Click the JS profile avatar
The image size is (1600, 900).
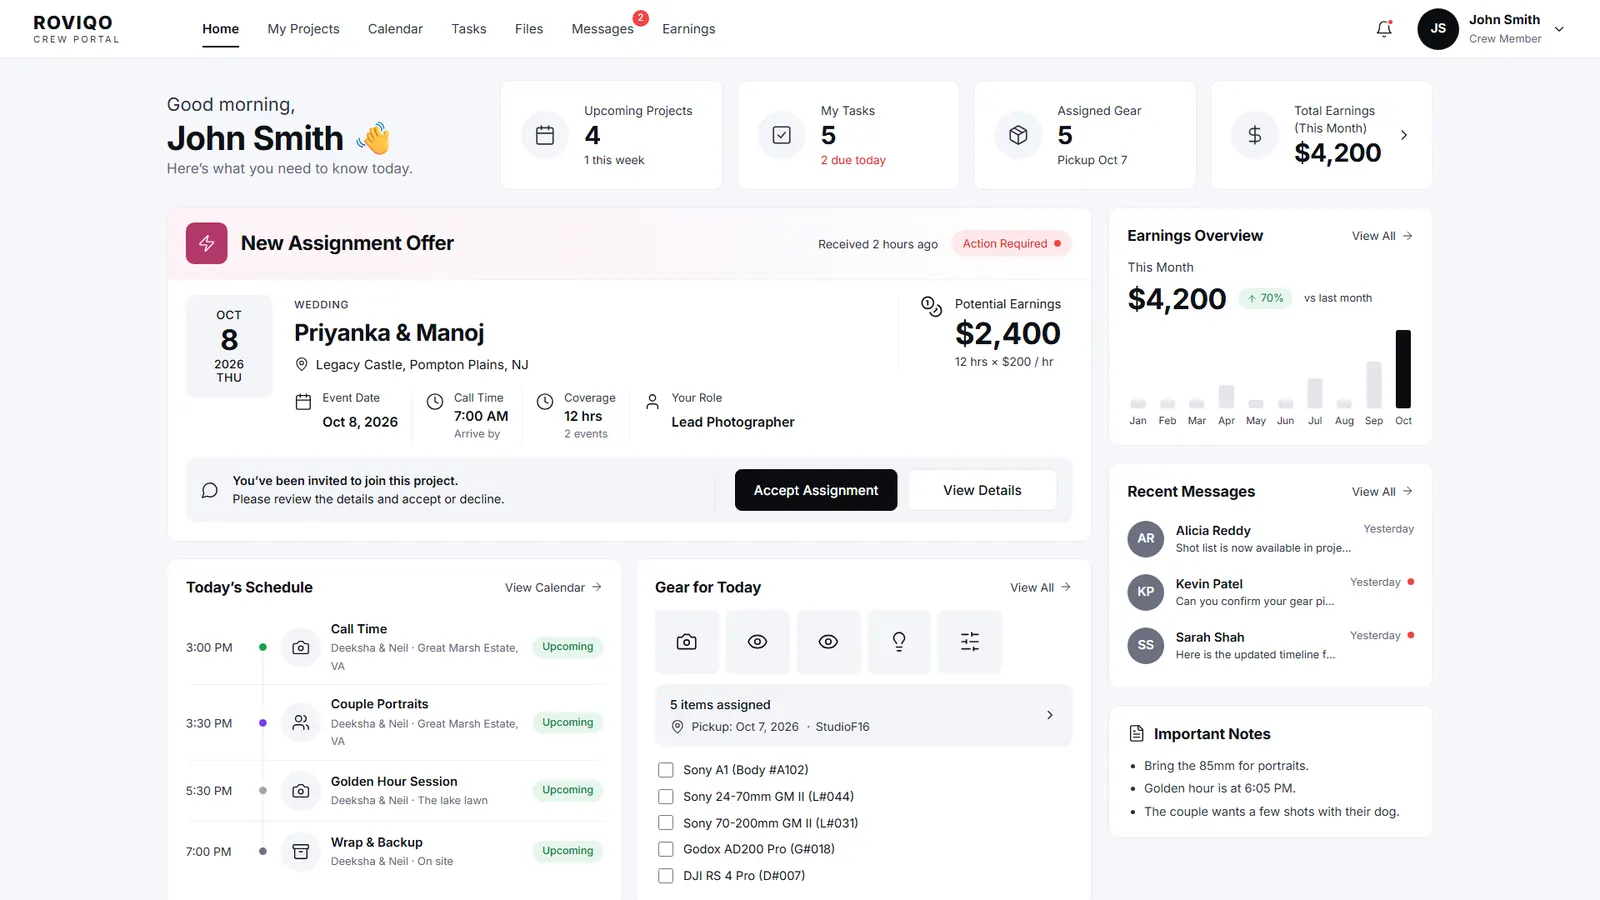(x=1438, y=29)
